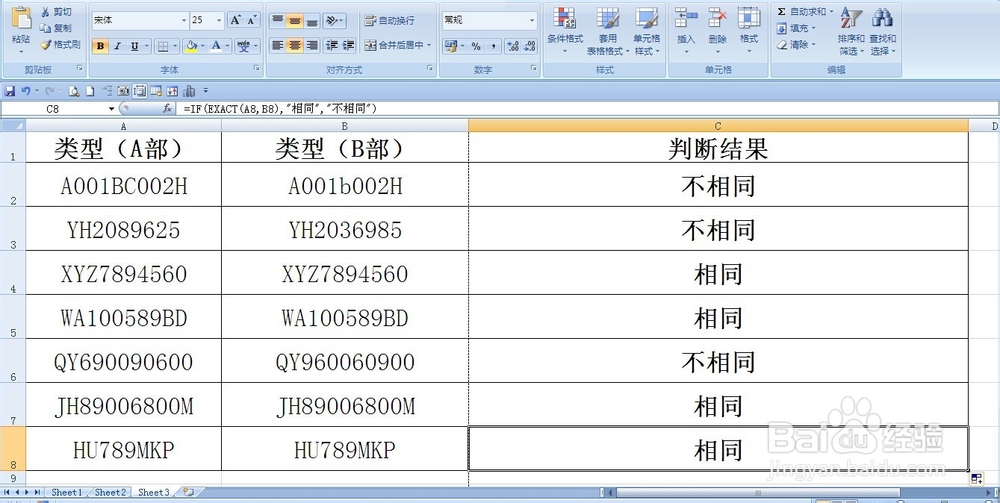Increase font size with the large A
This screenshot has height=503, width=1000.
click(x=235, y=20)
